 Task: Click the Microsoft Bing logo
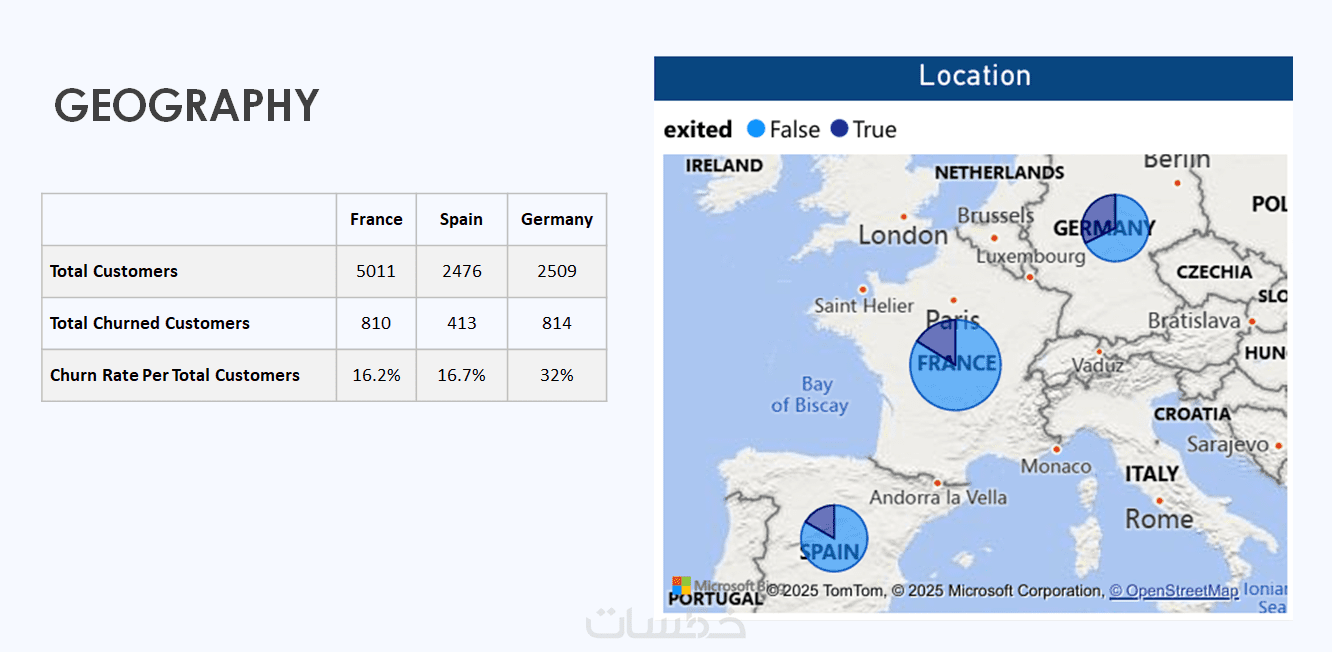point(682,587)
